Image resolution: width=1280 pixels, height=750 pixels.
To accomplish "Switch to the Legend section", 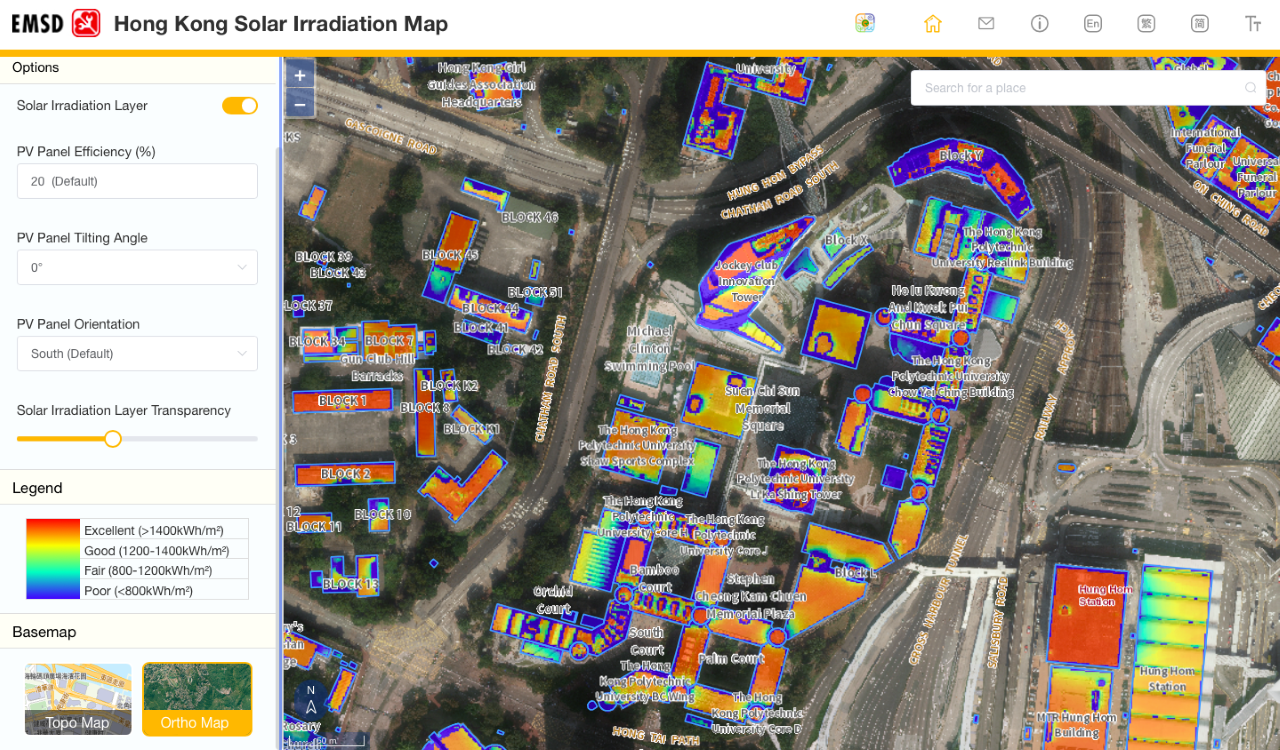I will (37, 488).
